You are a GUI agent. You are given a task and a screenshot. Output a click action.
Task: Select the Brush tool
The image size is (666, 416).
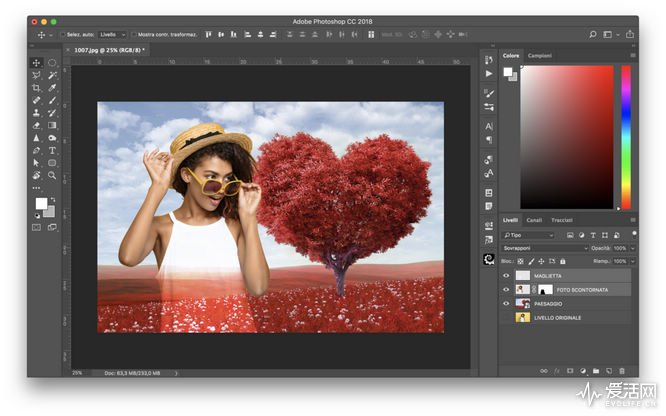tap(52, 100)
